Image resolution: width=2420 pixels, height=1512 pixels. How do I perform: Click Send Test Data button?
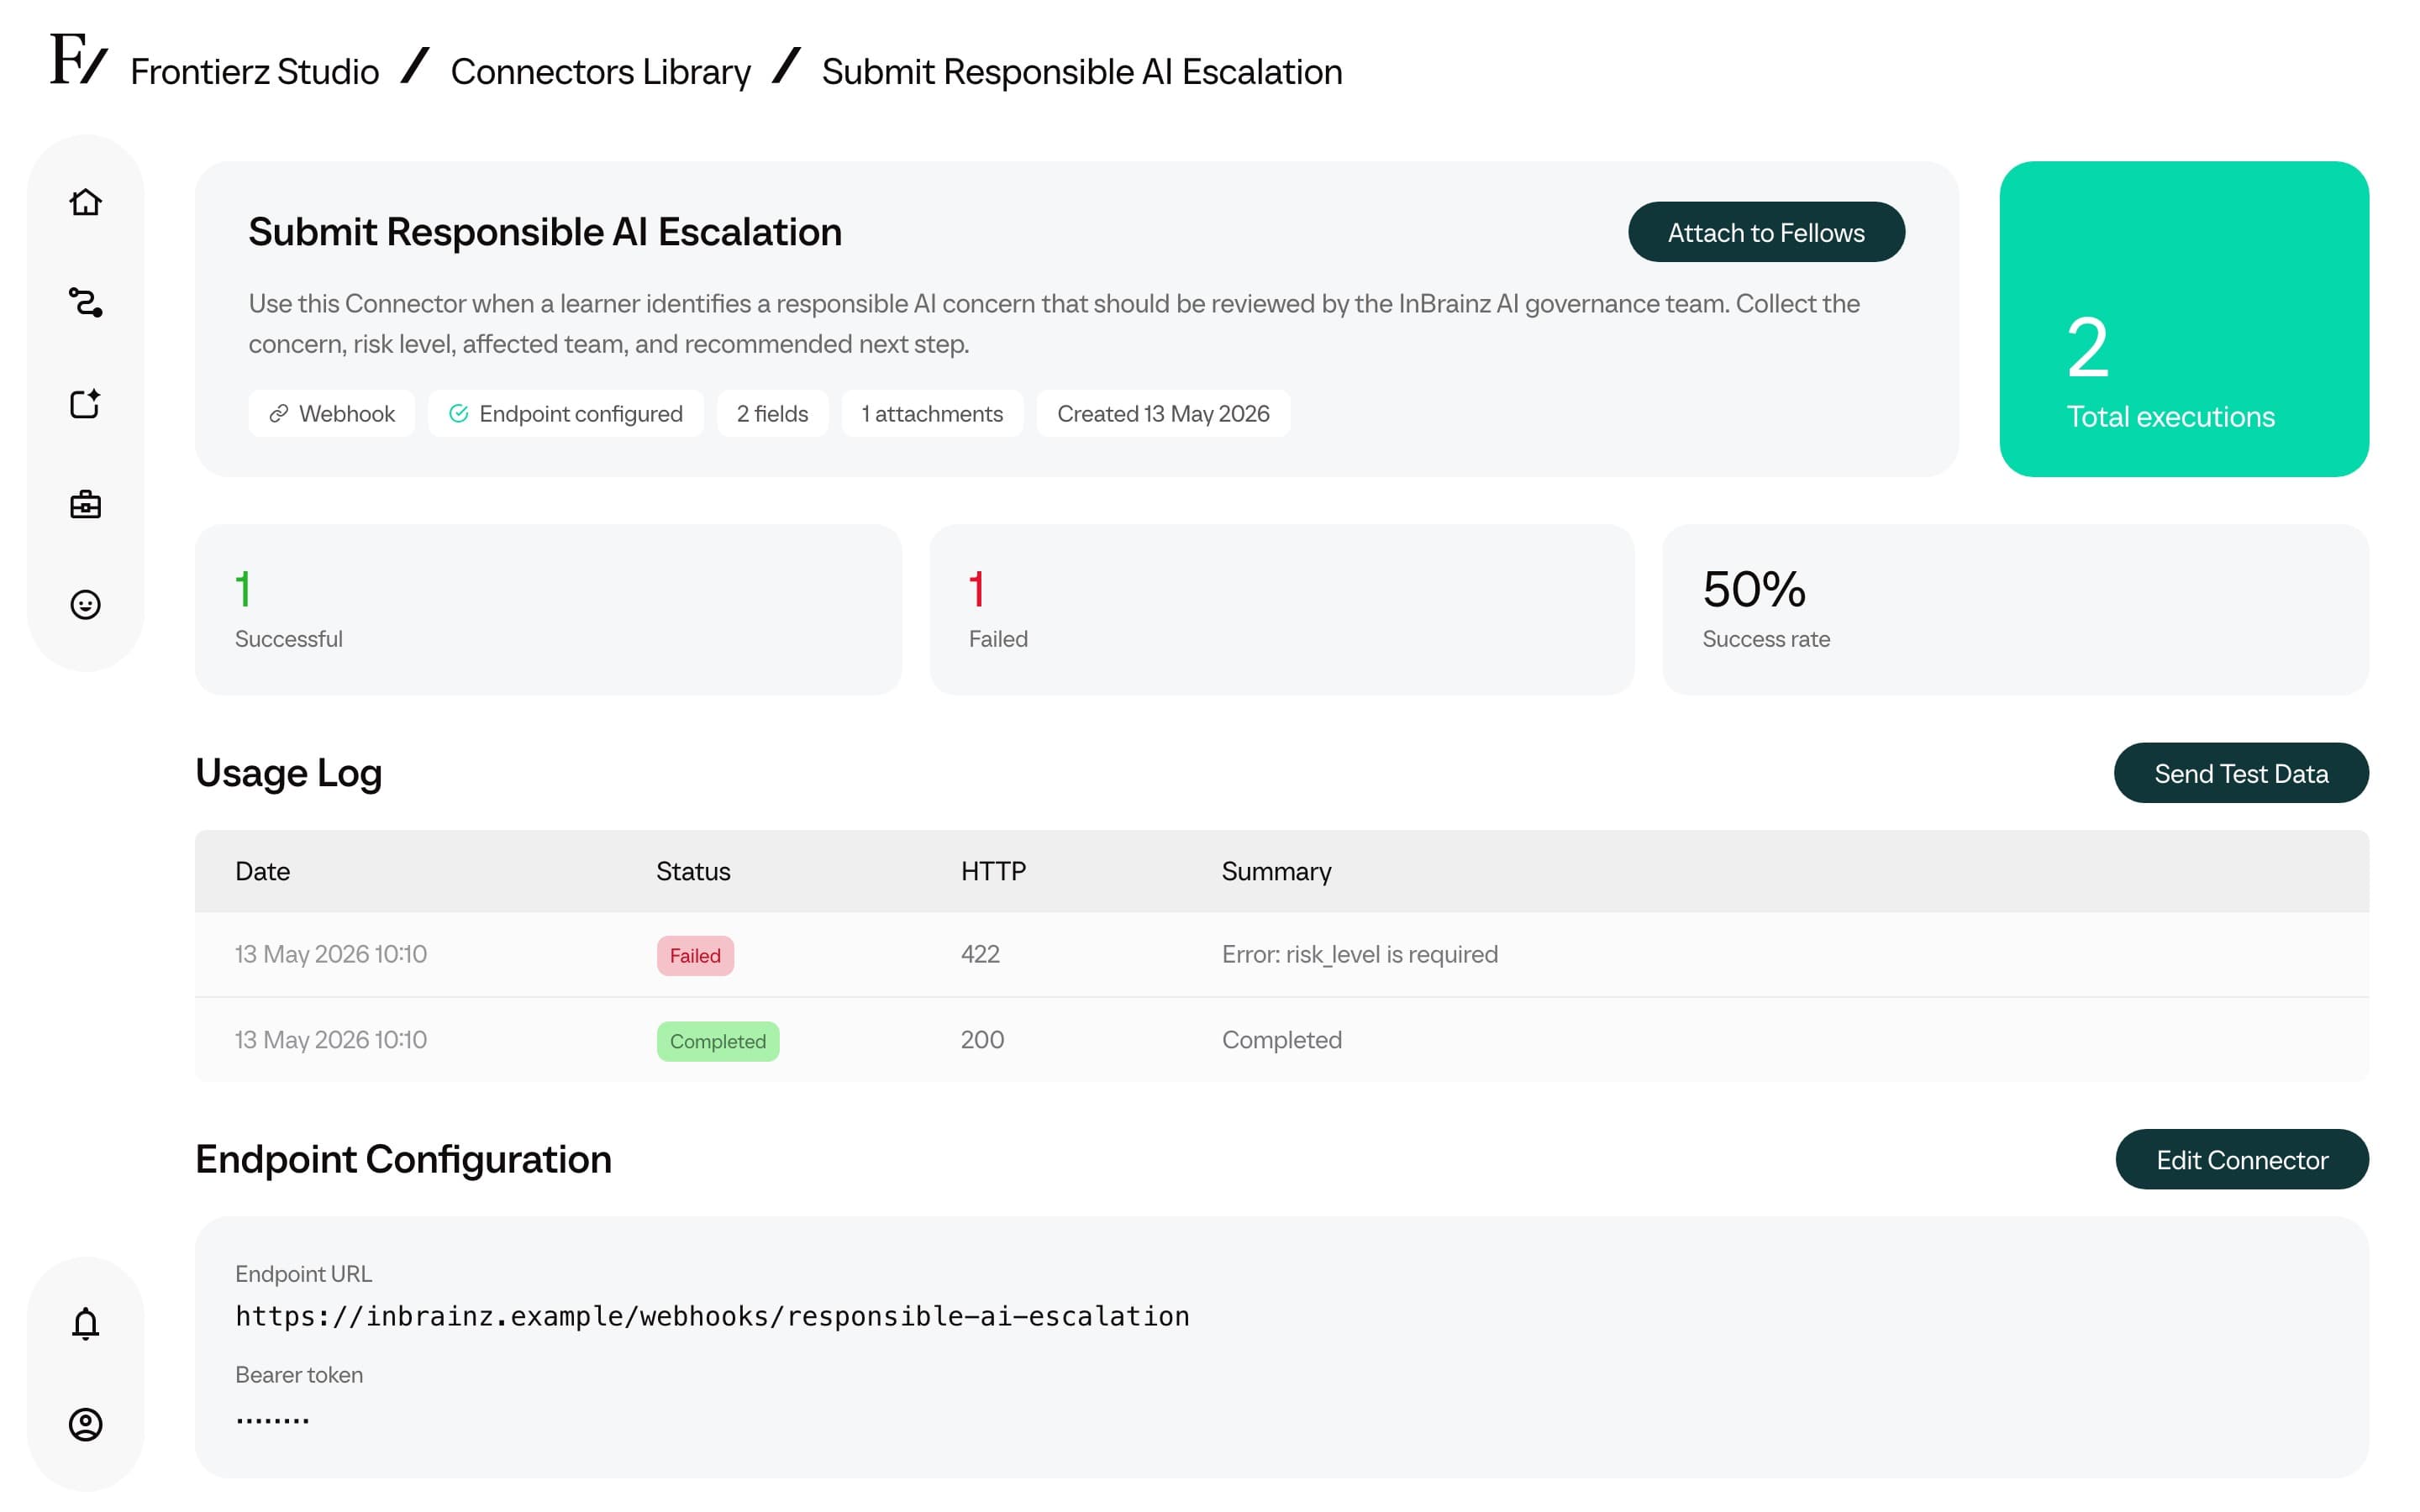tap(2241, 773)
